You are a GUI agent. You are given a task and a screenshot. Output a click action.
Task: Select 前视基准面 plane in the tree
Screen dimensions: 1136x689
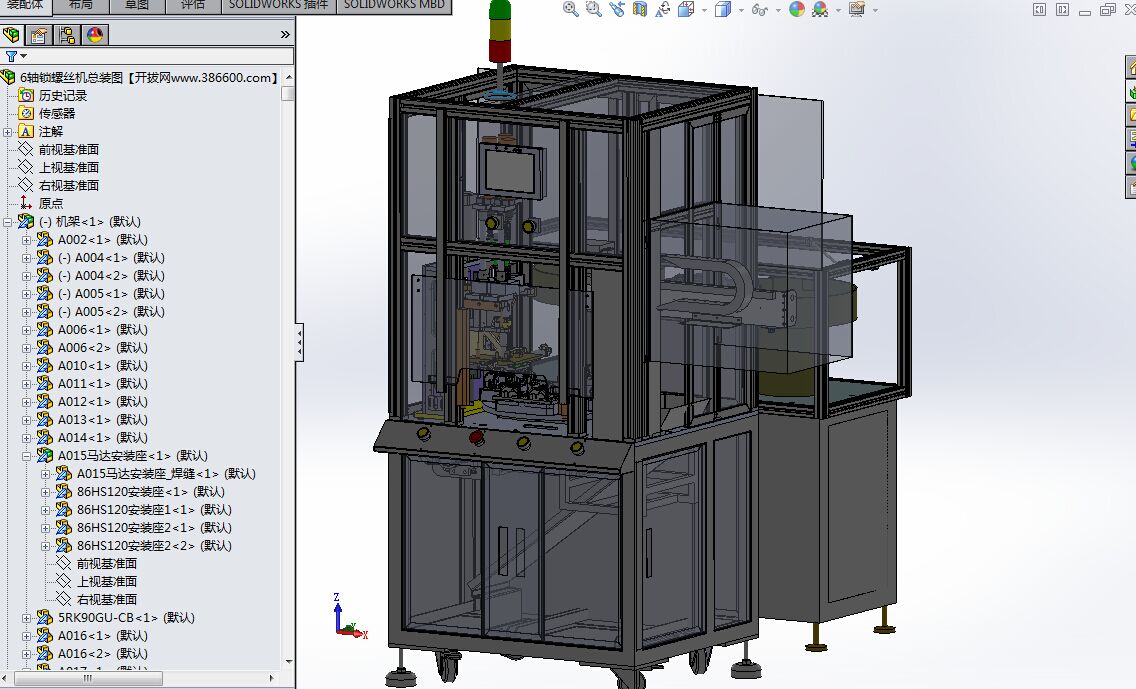pyautogui.click(x=68, y=149)
